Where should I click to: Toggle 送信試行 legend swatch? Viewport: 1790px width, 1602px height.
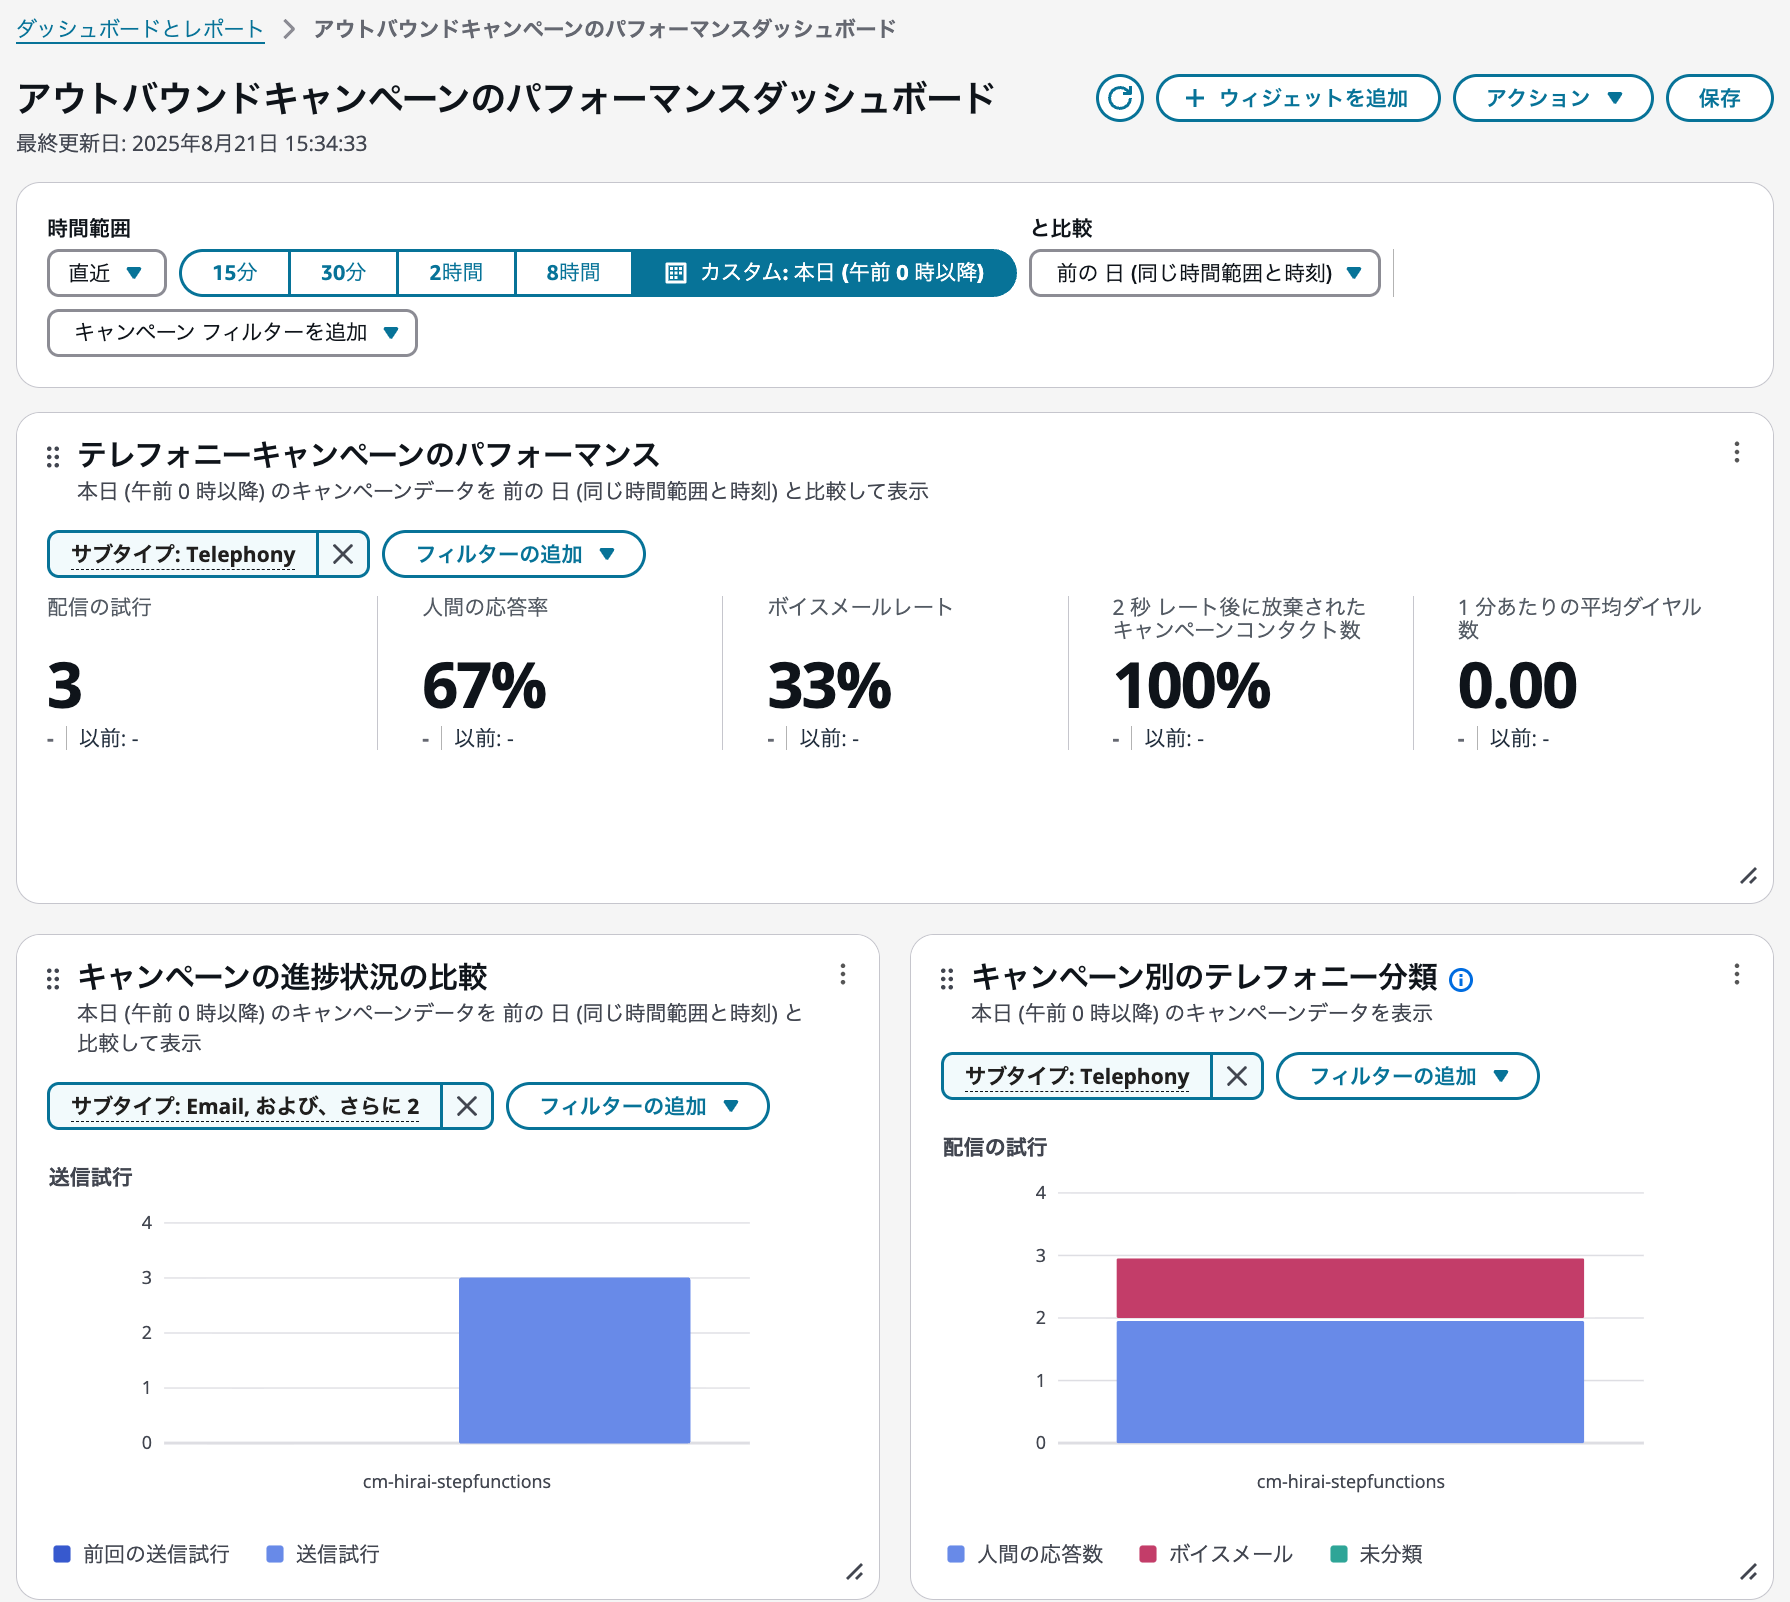pos(275,1554)
